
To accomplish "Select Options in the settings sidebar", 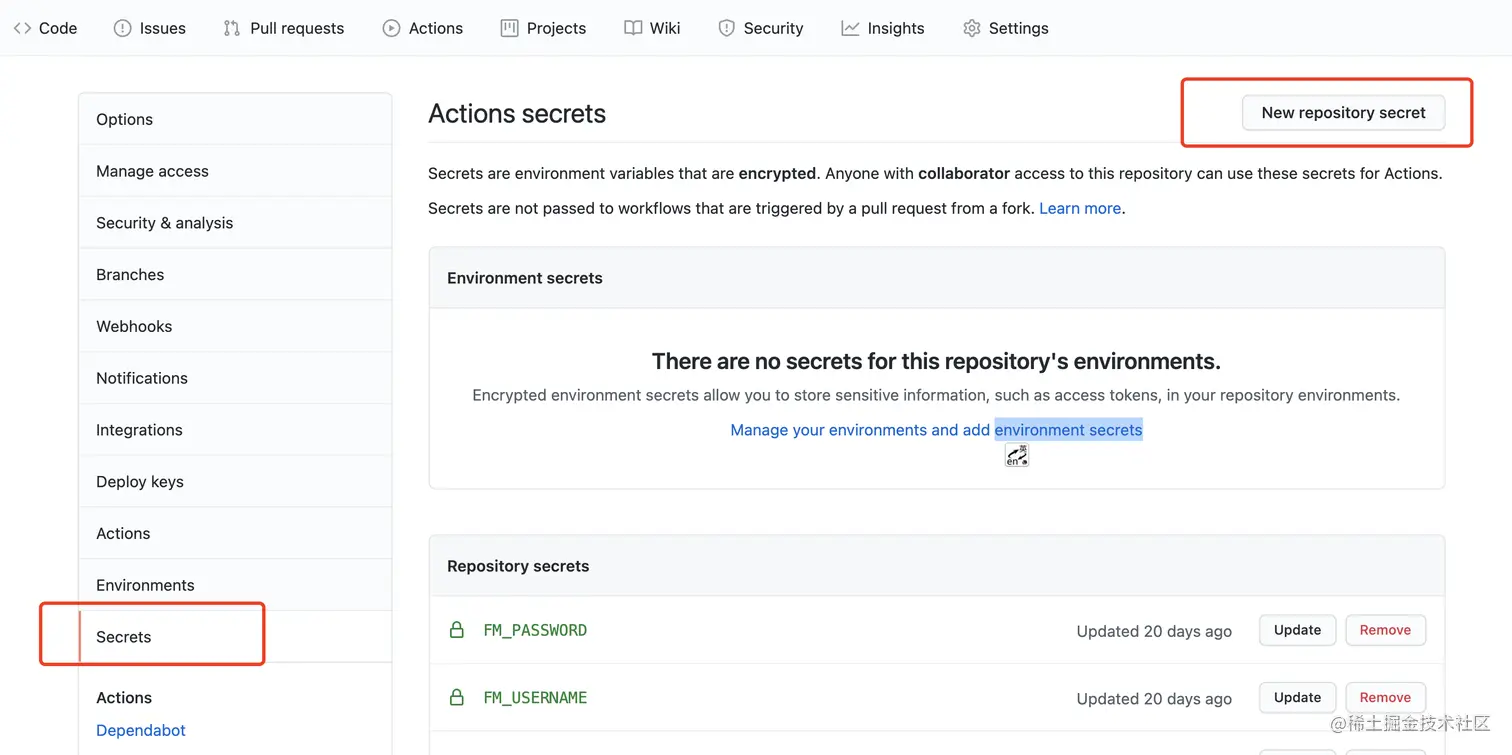I will 235,119.
